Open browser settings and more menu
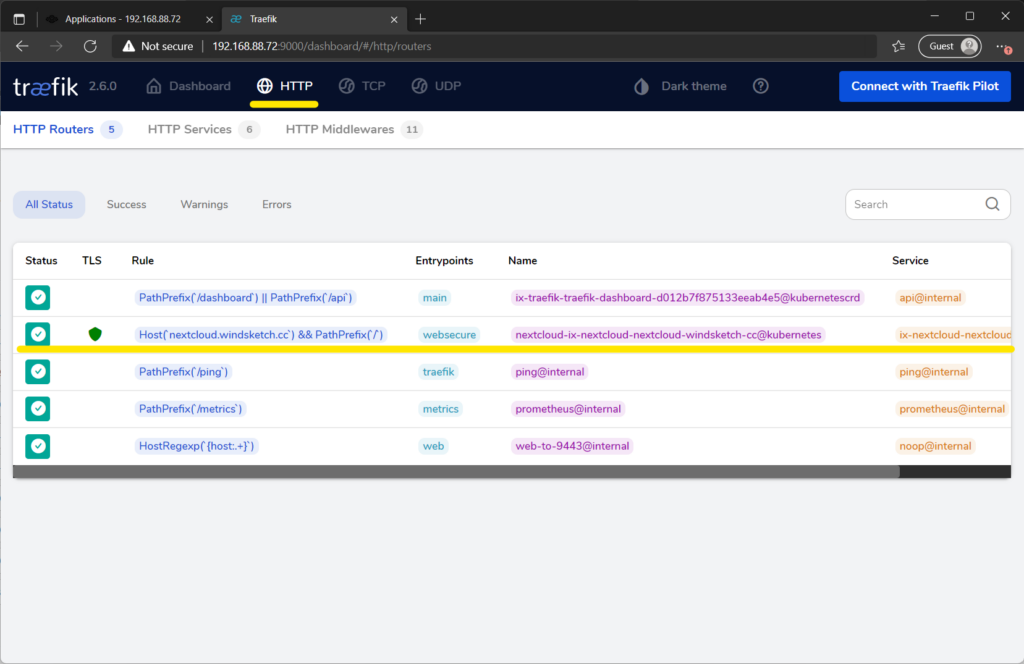 (x=1002, y=46)
